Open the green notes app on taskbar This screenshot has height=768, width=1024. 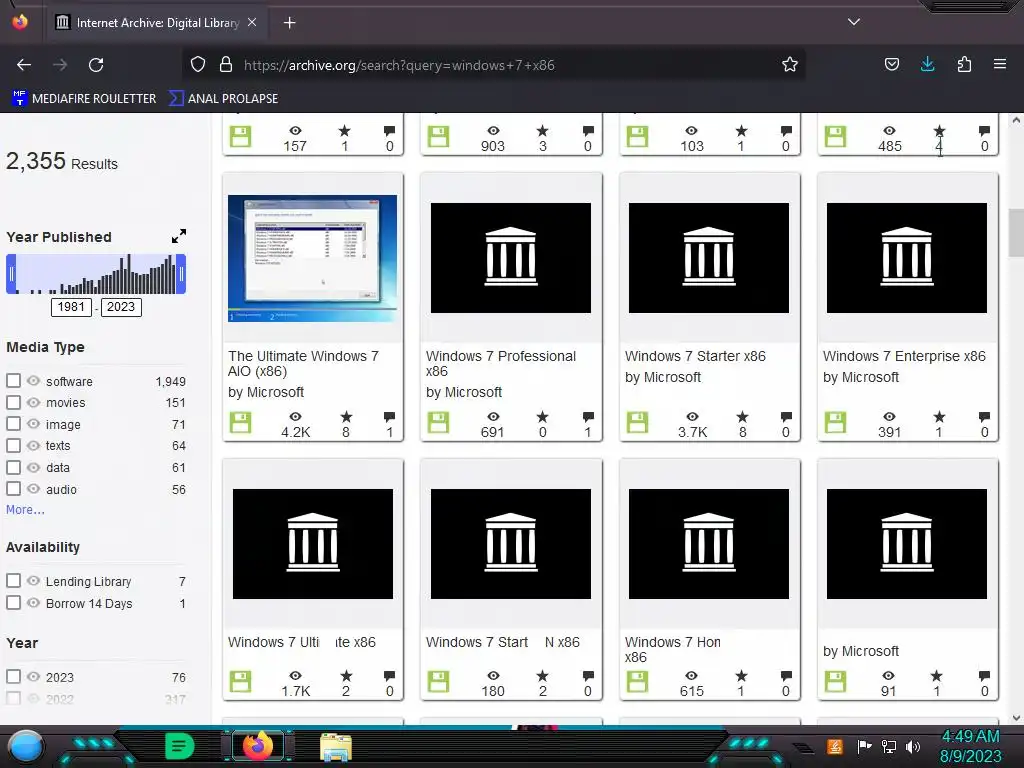click(180, 746)
